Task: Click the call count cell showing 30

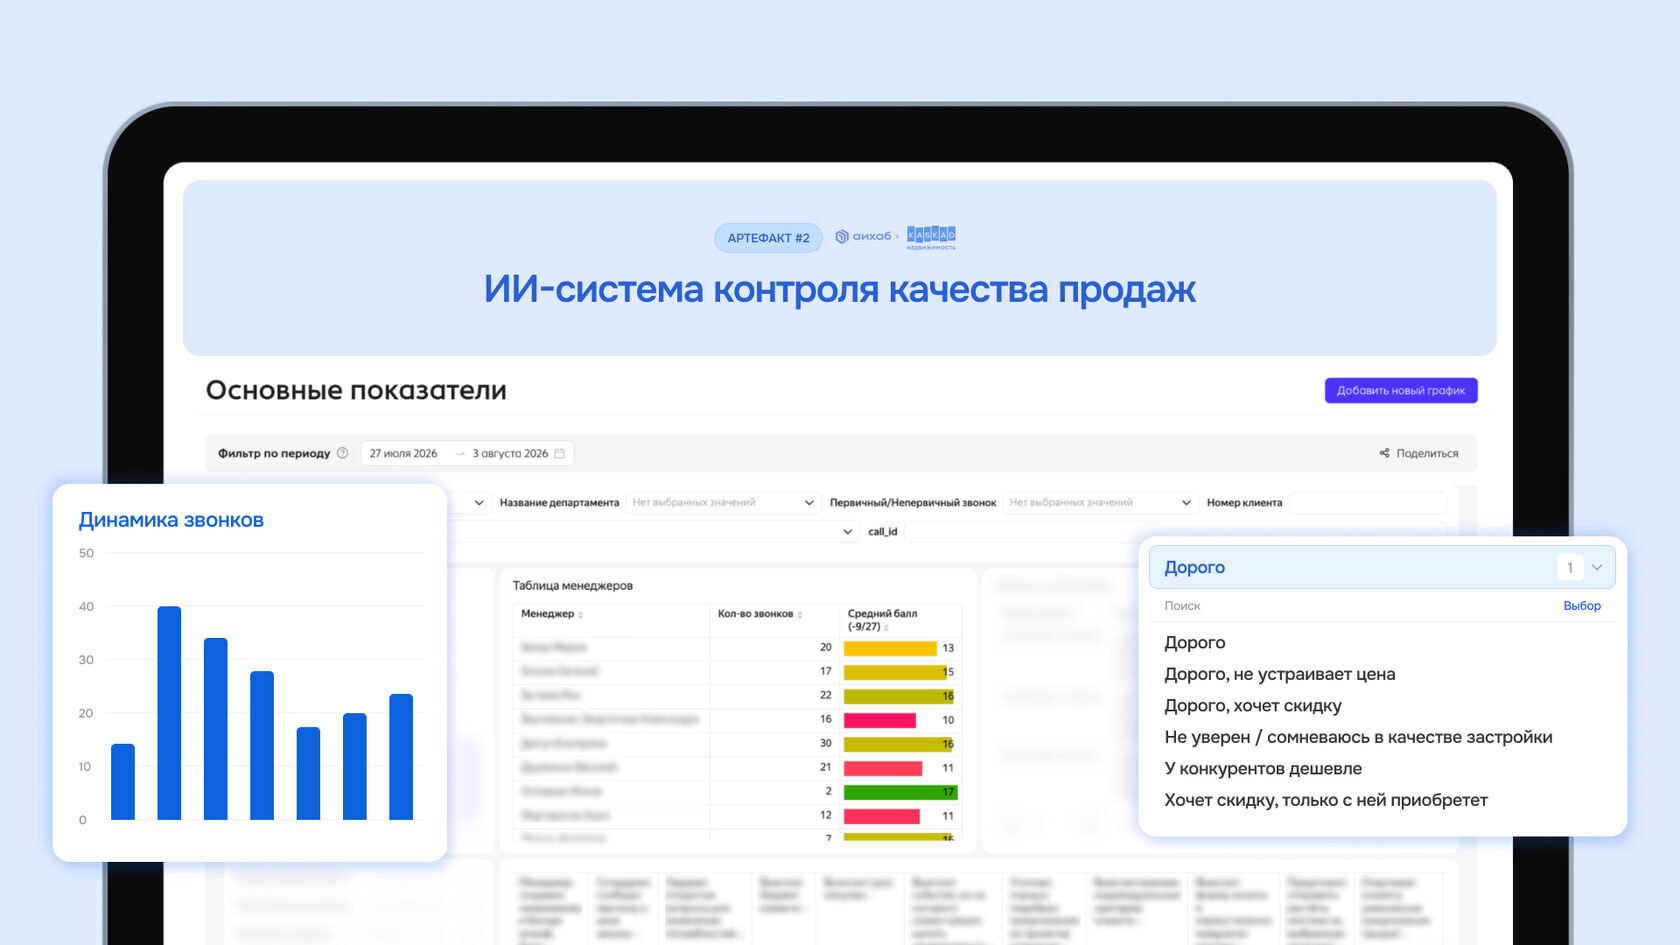Action: click(x=826, y=743)
